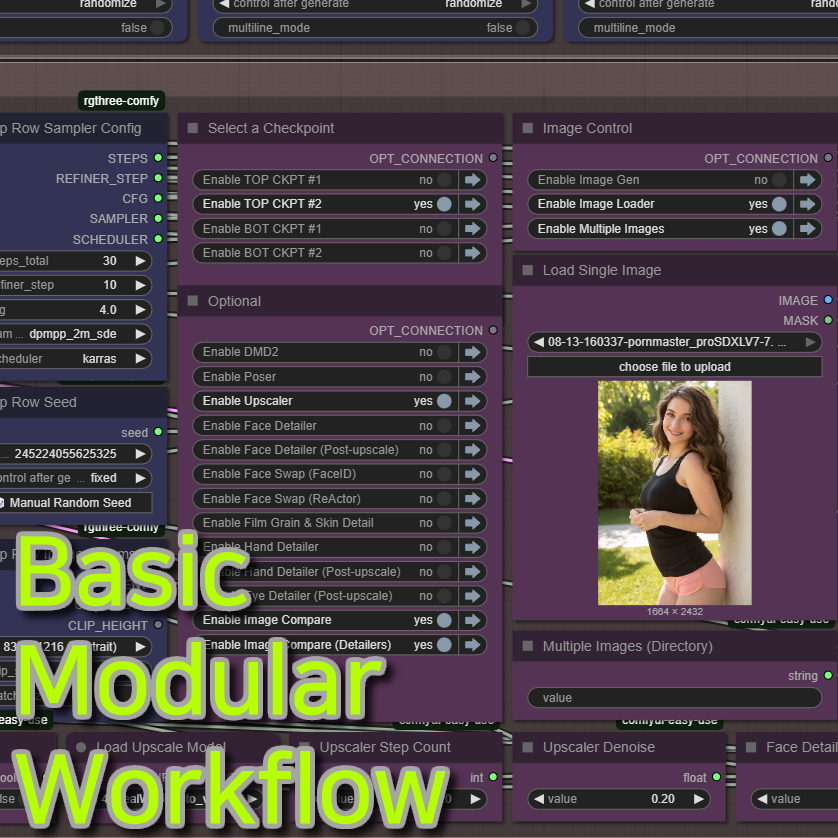Click choose file to upload button
838x838 pixels.
click(x=674, y=367)
